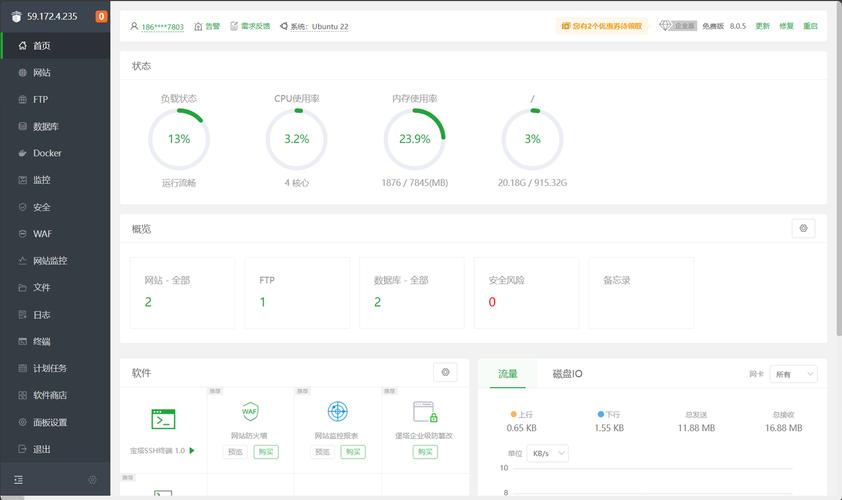Image resolution: width=842 pixels, height=500 pixels.
Task: Click the 总发送 11.88 MB value
Action: [696, 428]
